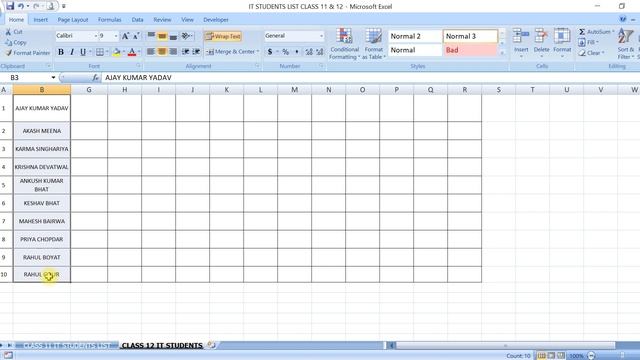Open the Developer ribbon tab
Screen dimensions: 640x360
click(x=216, y=20)
